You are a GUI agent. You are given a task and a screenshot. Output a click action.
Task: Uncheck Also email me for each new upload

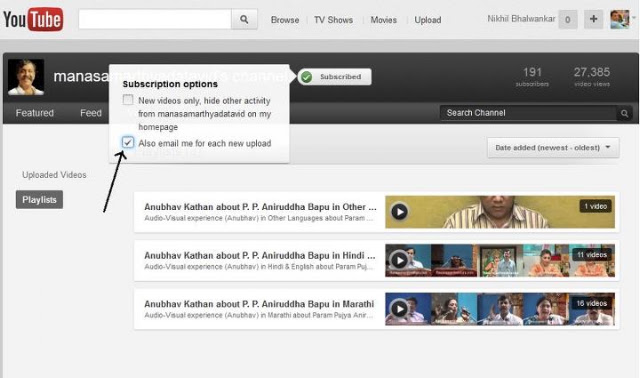pos(128,142)
